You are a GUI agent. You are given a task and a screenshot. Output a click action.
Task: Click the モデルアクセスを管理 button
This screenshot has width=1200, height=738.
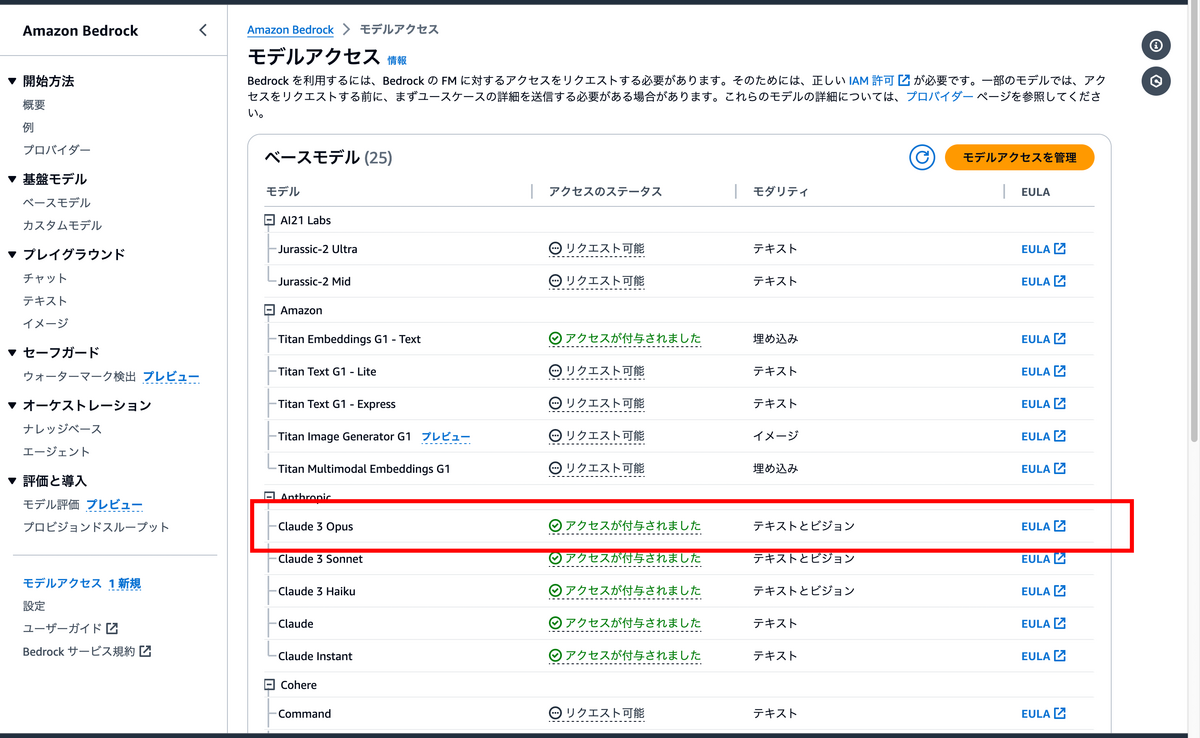click(x=1019, y=157)
